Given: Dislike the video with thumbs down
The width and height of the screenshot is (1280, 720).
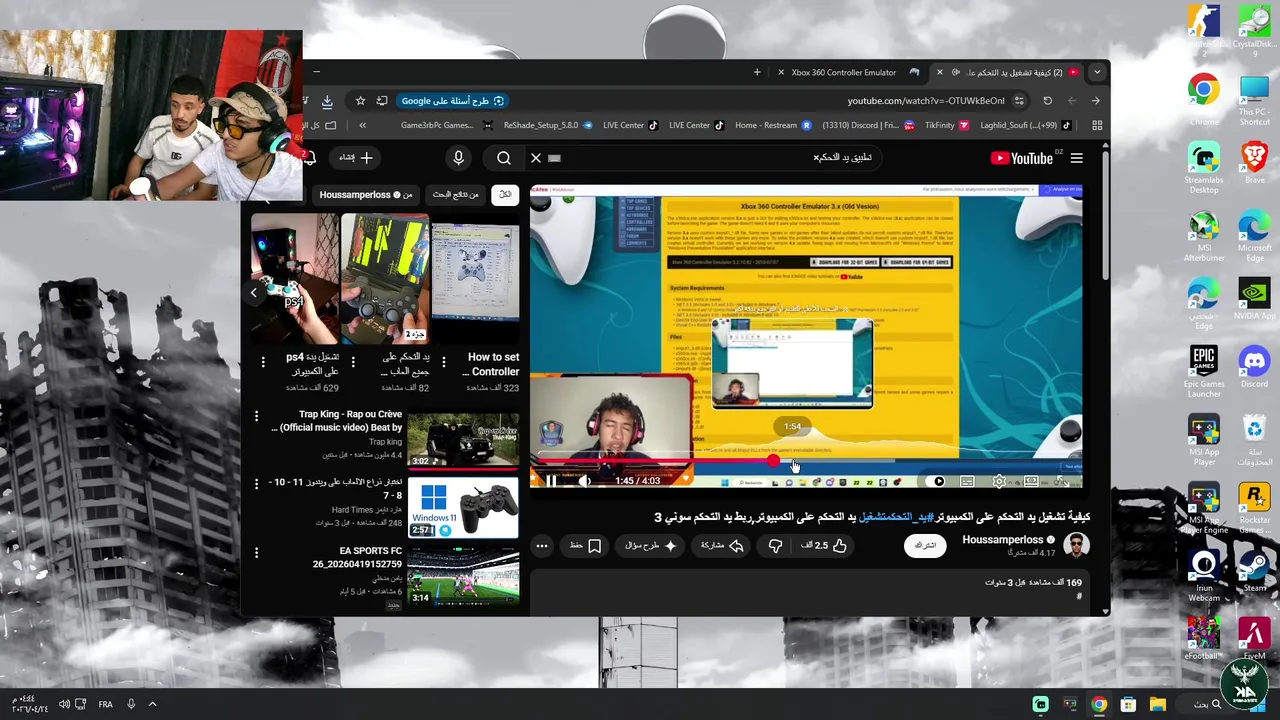Looking at the screenshot, I should [775, 545].
